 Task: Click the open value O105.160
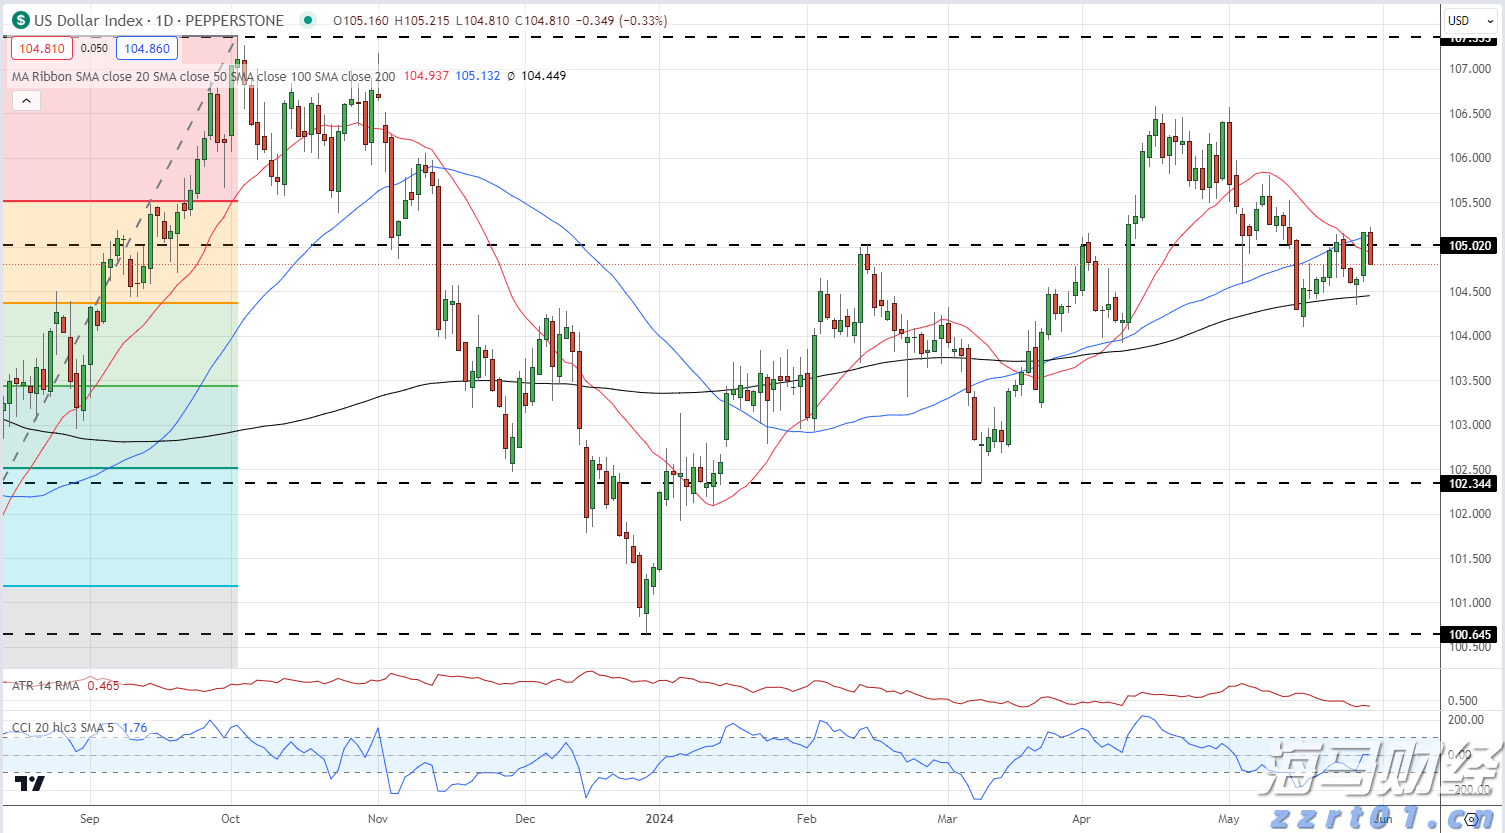(361, 20)
